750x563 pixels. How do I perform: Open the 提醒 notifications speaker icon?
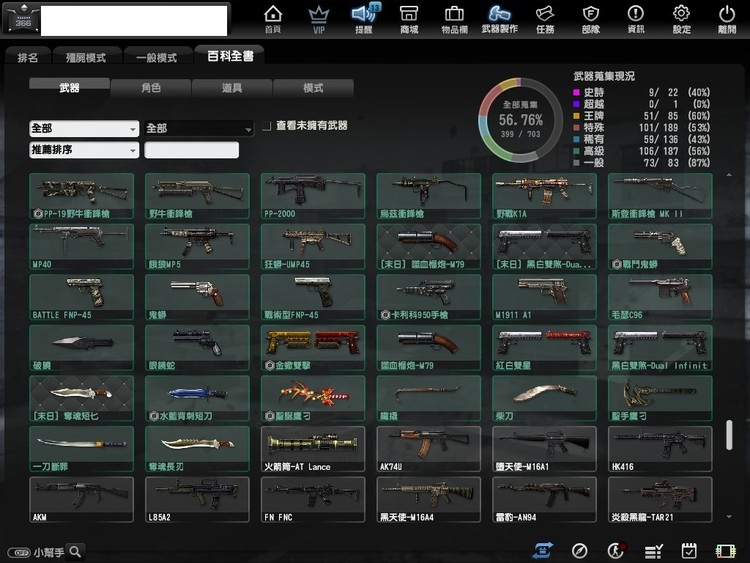(364, 19)
